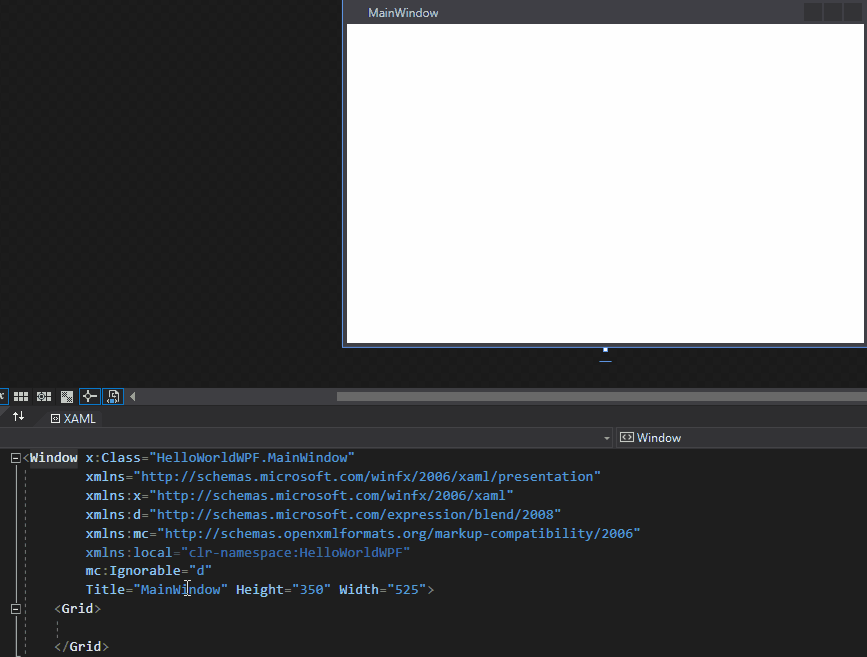This screenshot has height=657, width=867.
Task: Click the bottom resize handle of design window
Action: (x=605, y=350)
